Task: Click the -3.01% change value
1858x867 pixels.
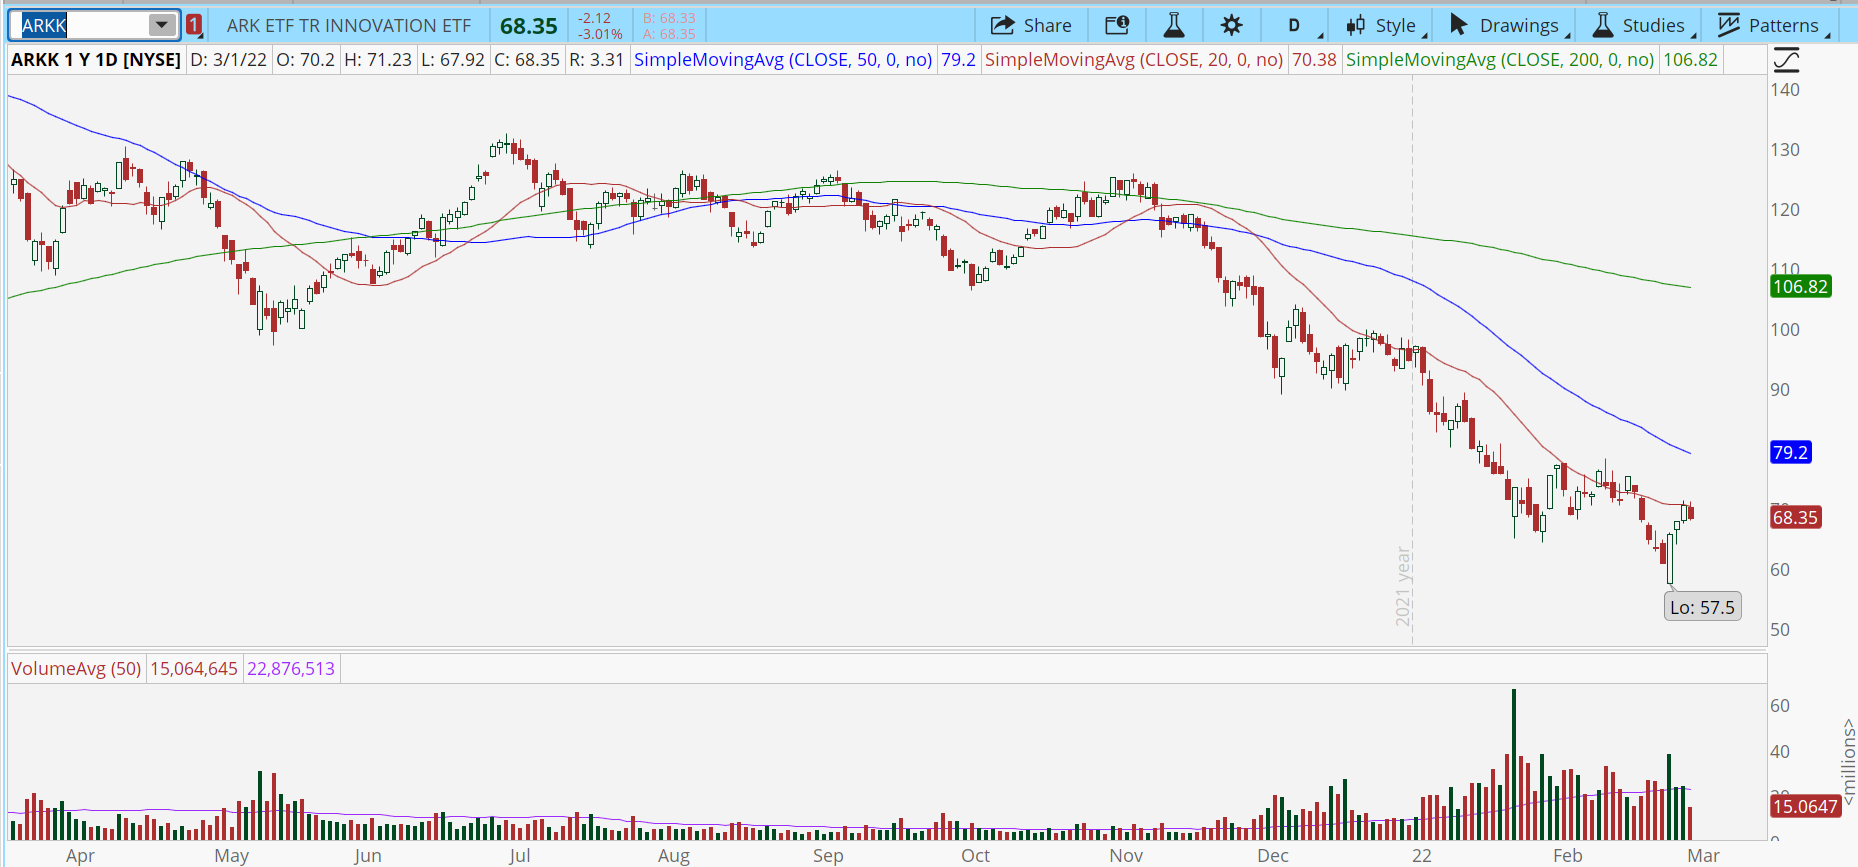Action: (600, 34)
